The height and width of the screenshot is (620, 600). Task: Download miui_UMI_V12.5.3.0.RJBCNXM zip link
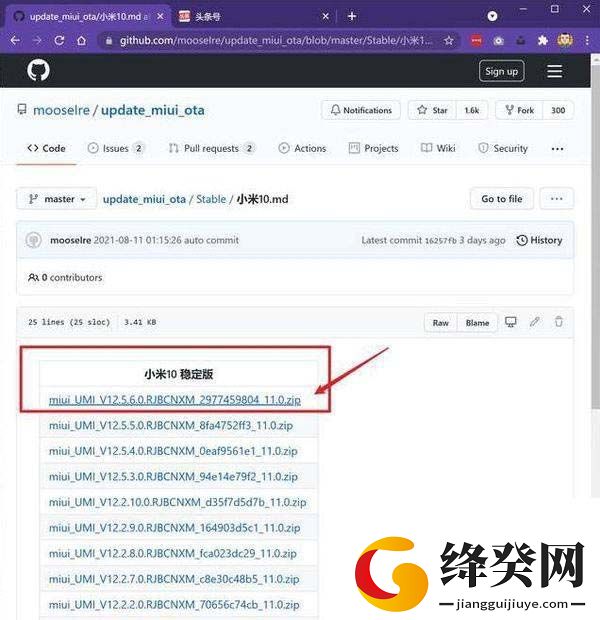(x=173, y=476)
